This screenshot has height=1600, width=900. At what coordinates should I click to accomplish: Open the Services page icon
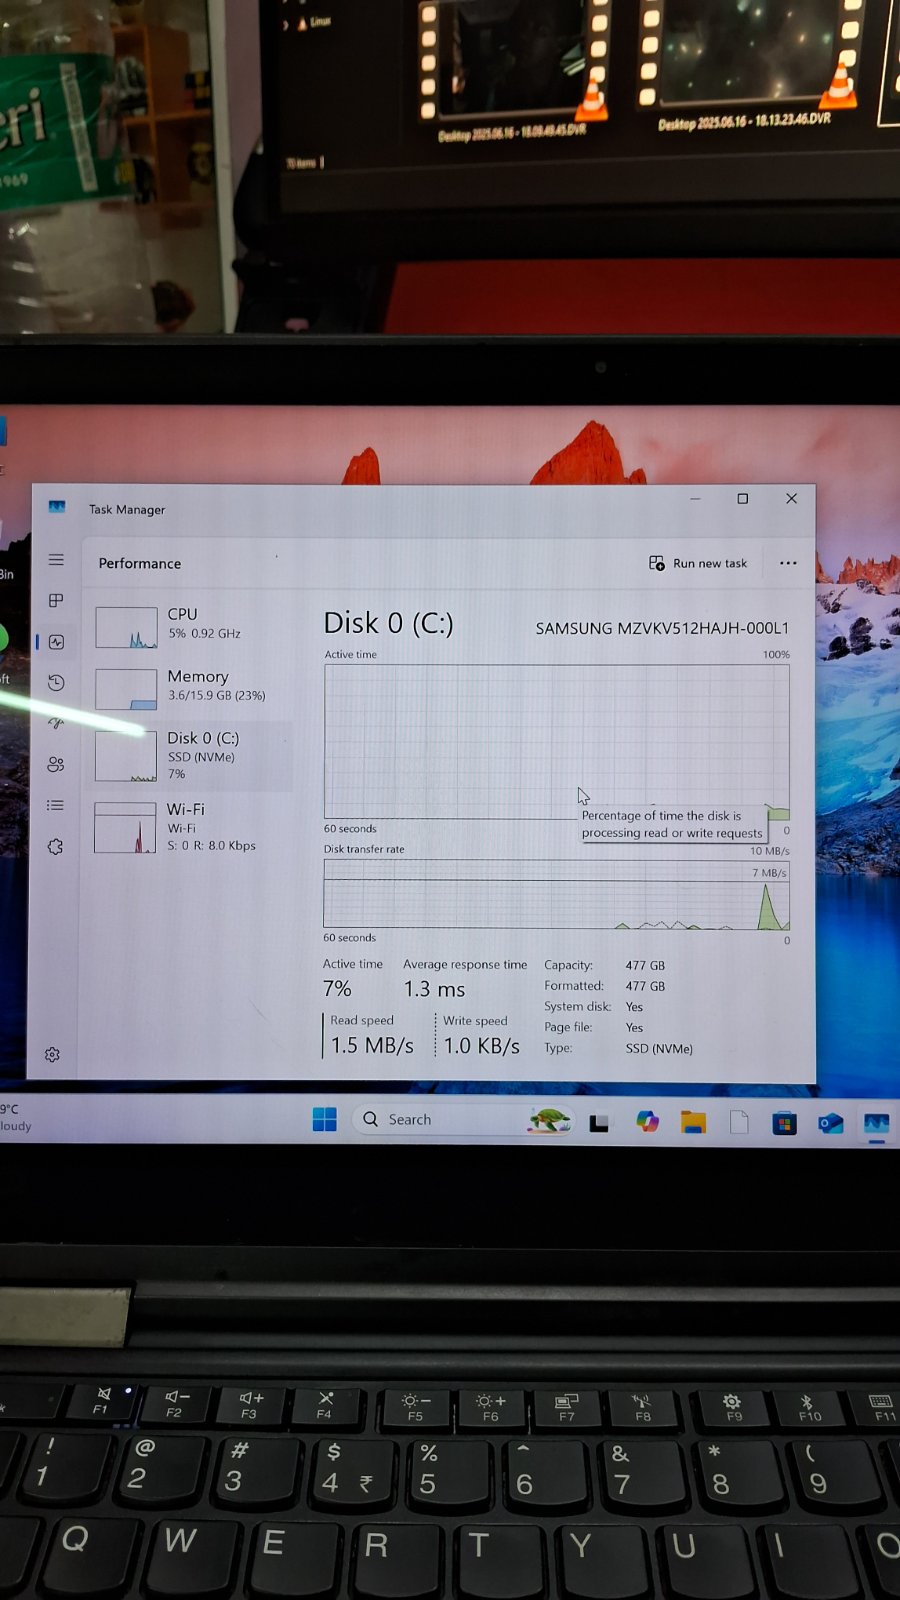tap(56, 846)
